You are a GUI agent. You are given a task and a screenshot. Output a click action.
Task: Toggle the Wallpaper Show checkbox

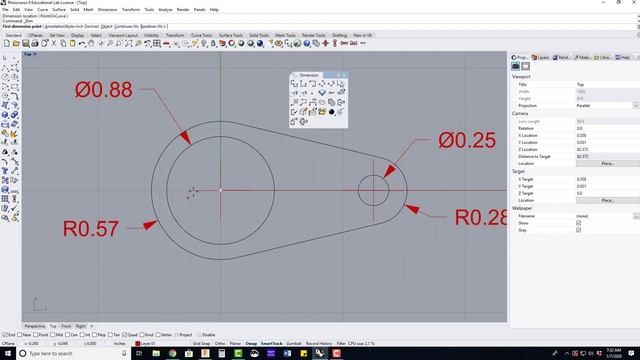click(x=578, y=223)
